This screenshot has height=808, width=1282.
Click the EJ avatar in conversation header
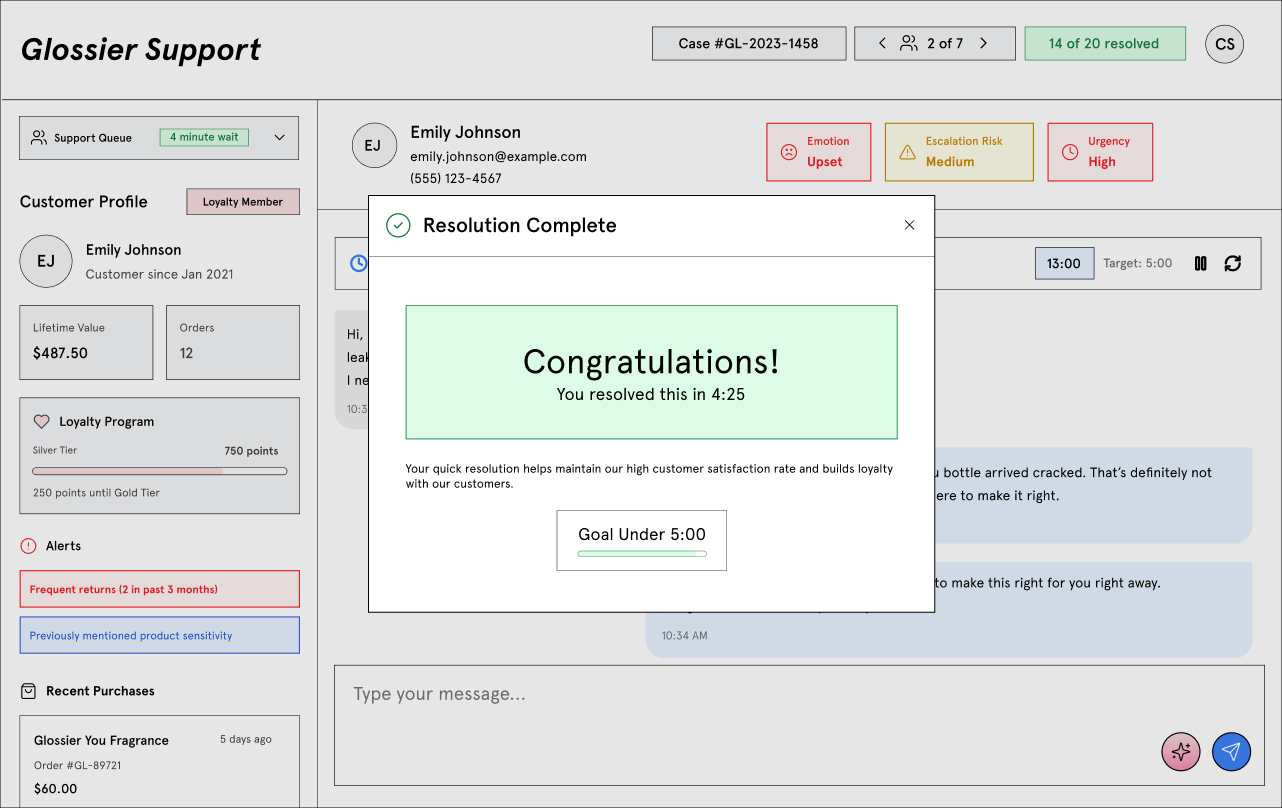[373, 146]
